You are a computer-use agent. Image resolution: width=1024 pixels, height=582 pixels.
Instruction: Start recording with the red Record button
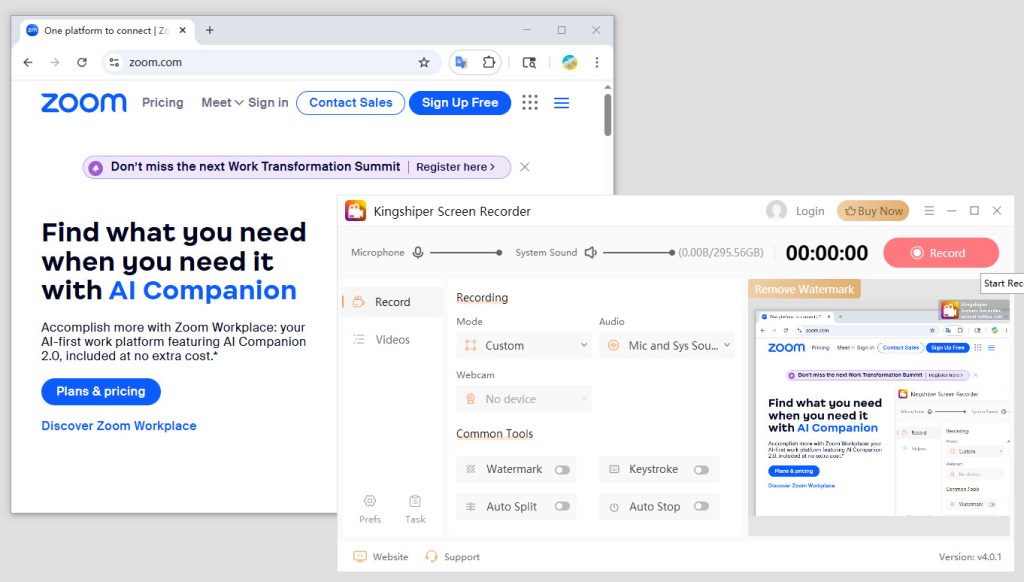[x=940, y=253]
